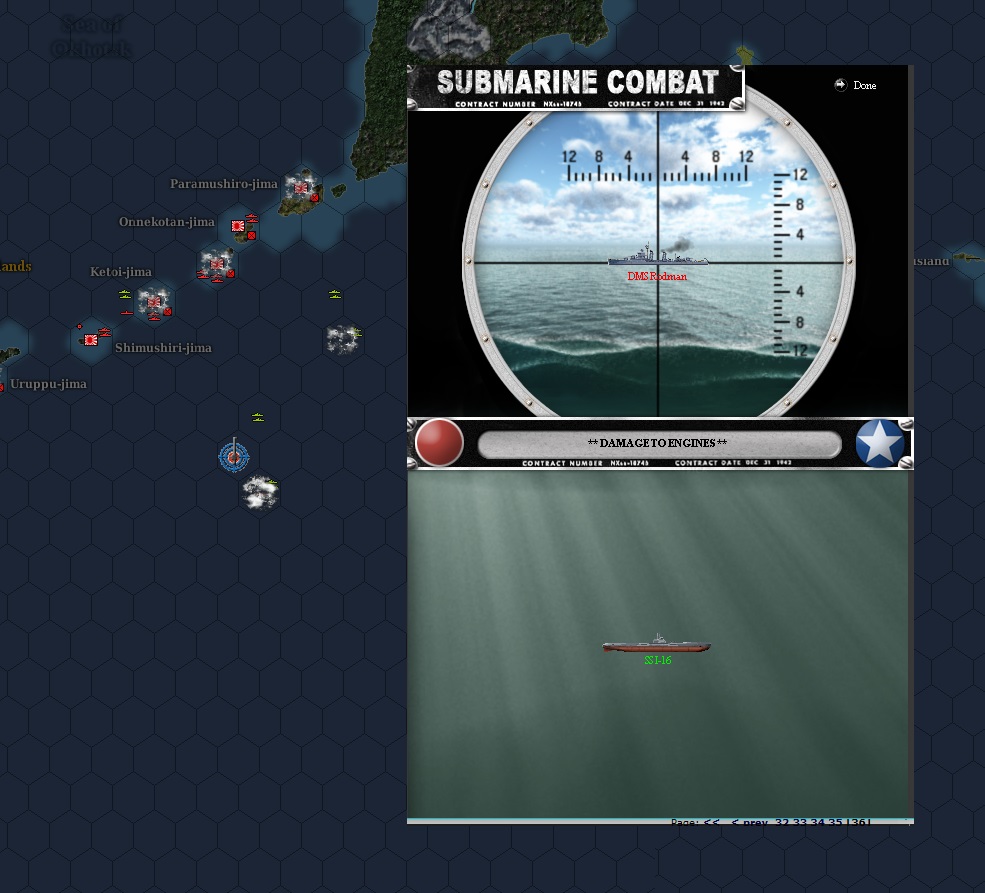
Task: Click the red DMS Rodman label
Action: pos(657,276)
